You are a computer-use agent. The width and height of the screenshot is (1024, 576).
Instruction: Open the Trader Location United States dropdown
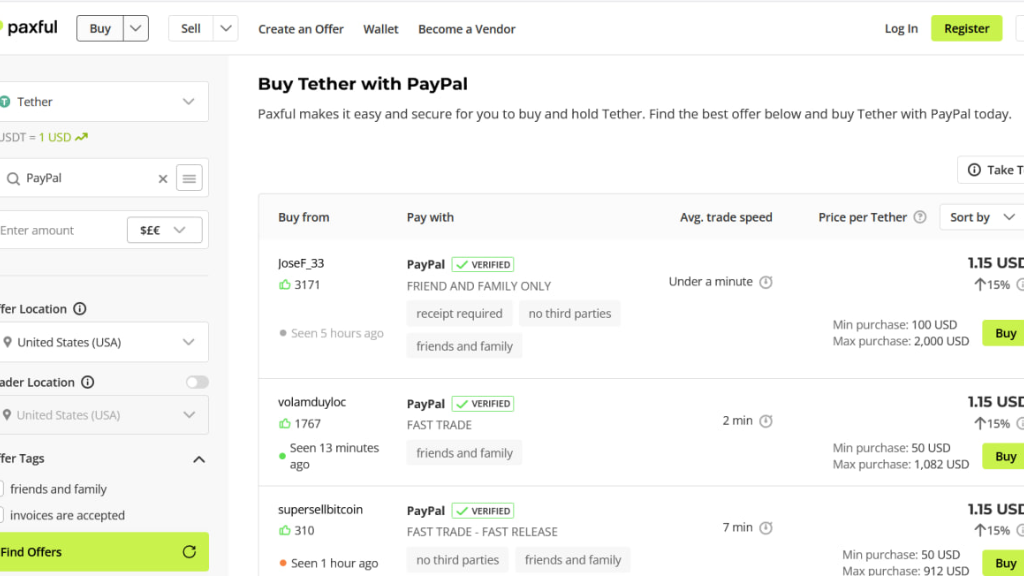point(104,415)
